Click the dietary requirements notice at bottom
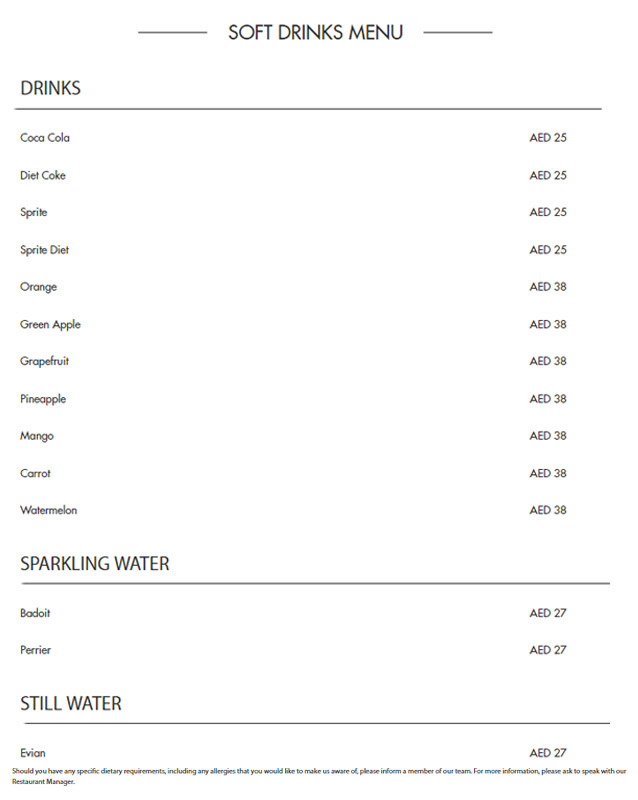The image size is (638, 800). click(x=319, y=776)
